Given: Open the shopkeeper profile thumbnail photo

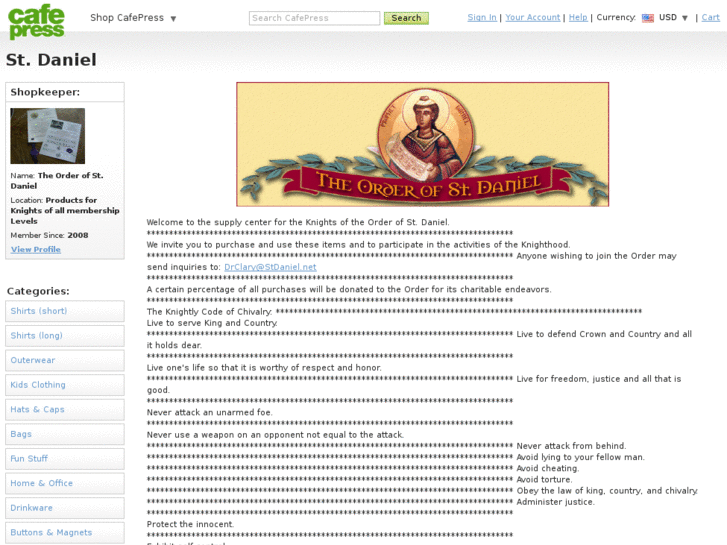Looking at the screenshot, I should point(48,136).
